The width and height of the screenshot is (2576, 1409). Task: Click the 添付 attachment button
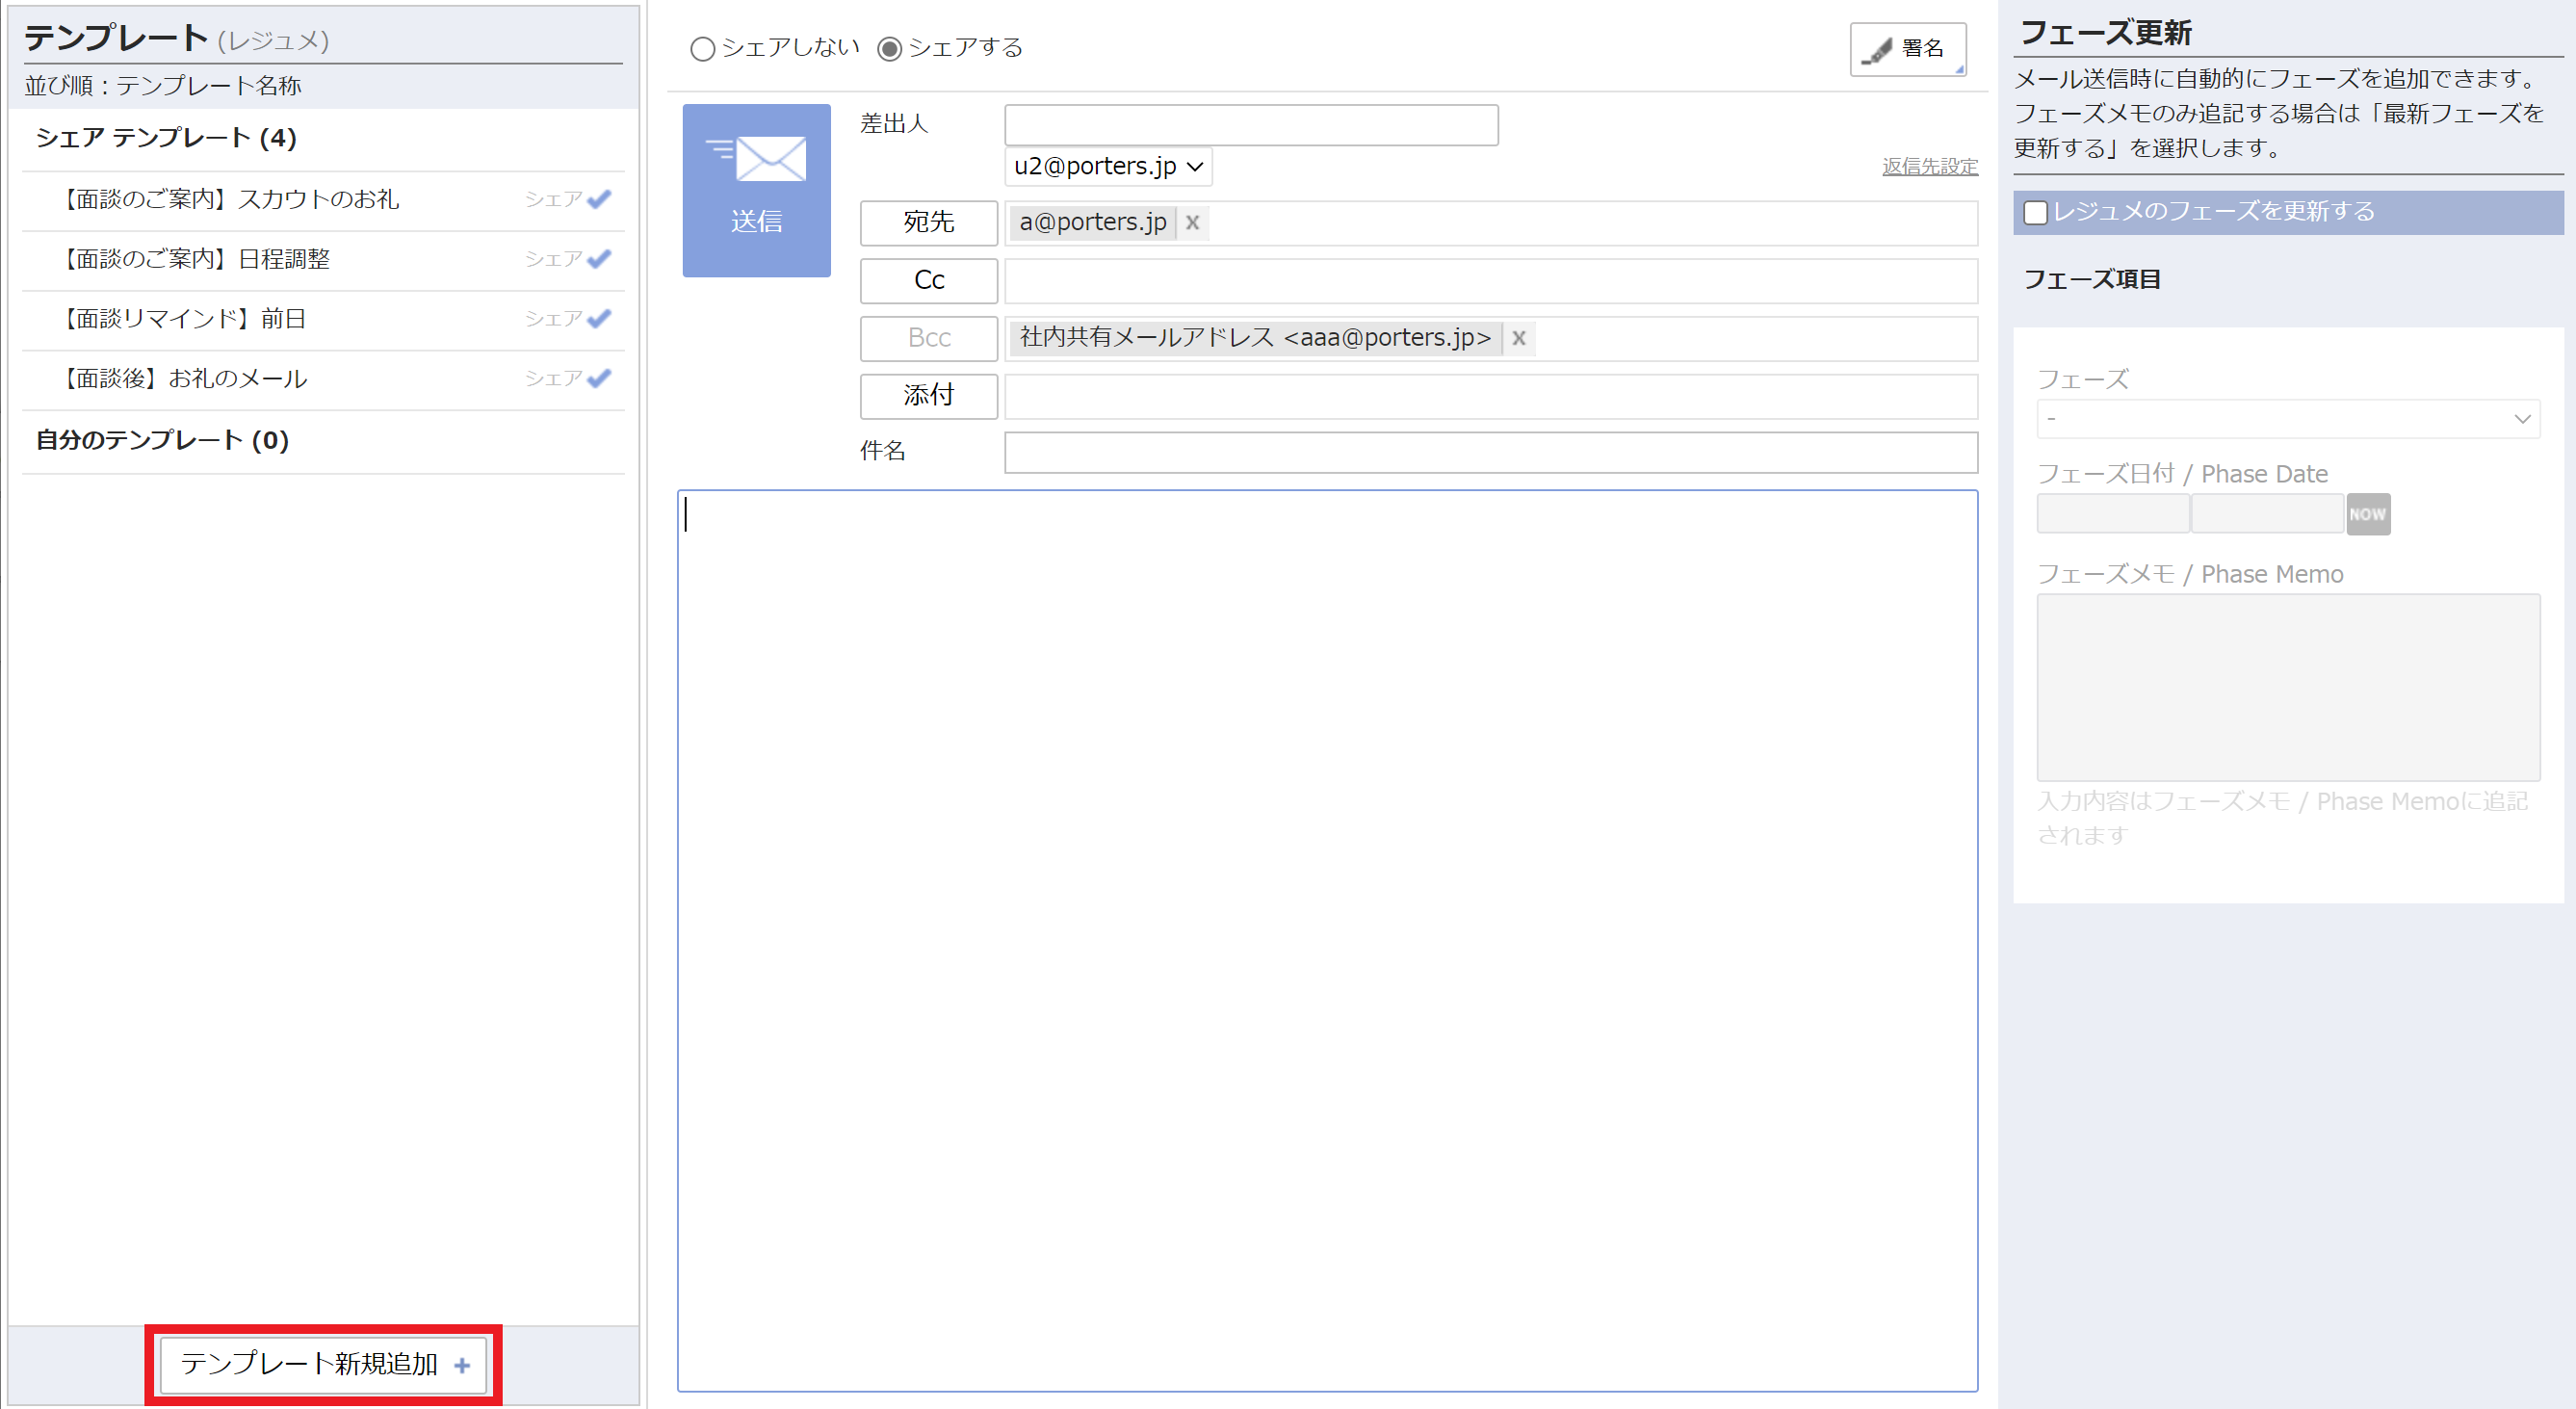[928, 396]
